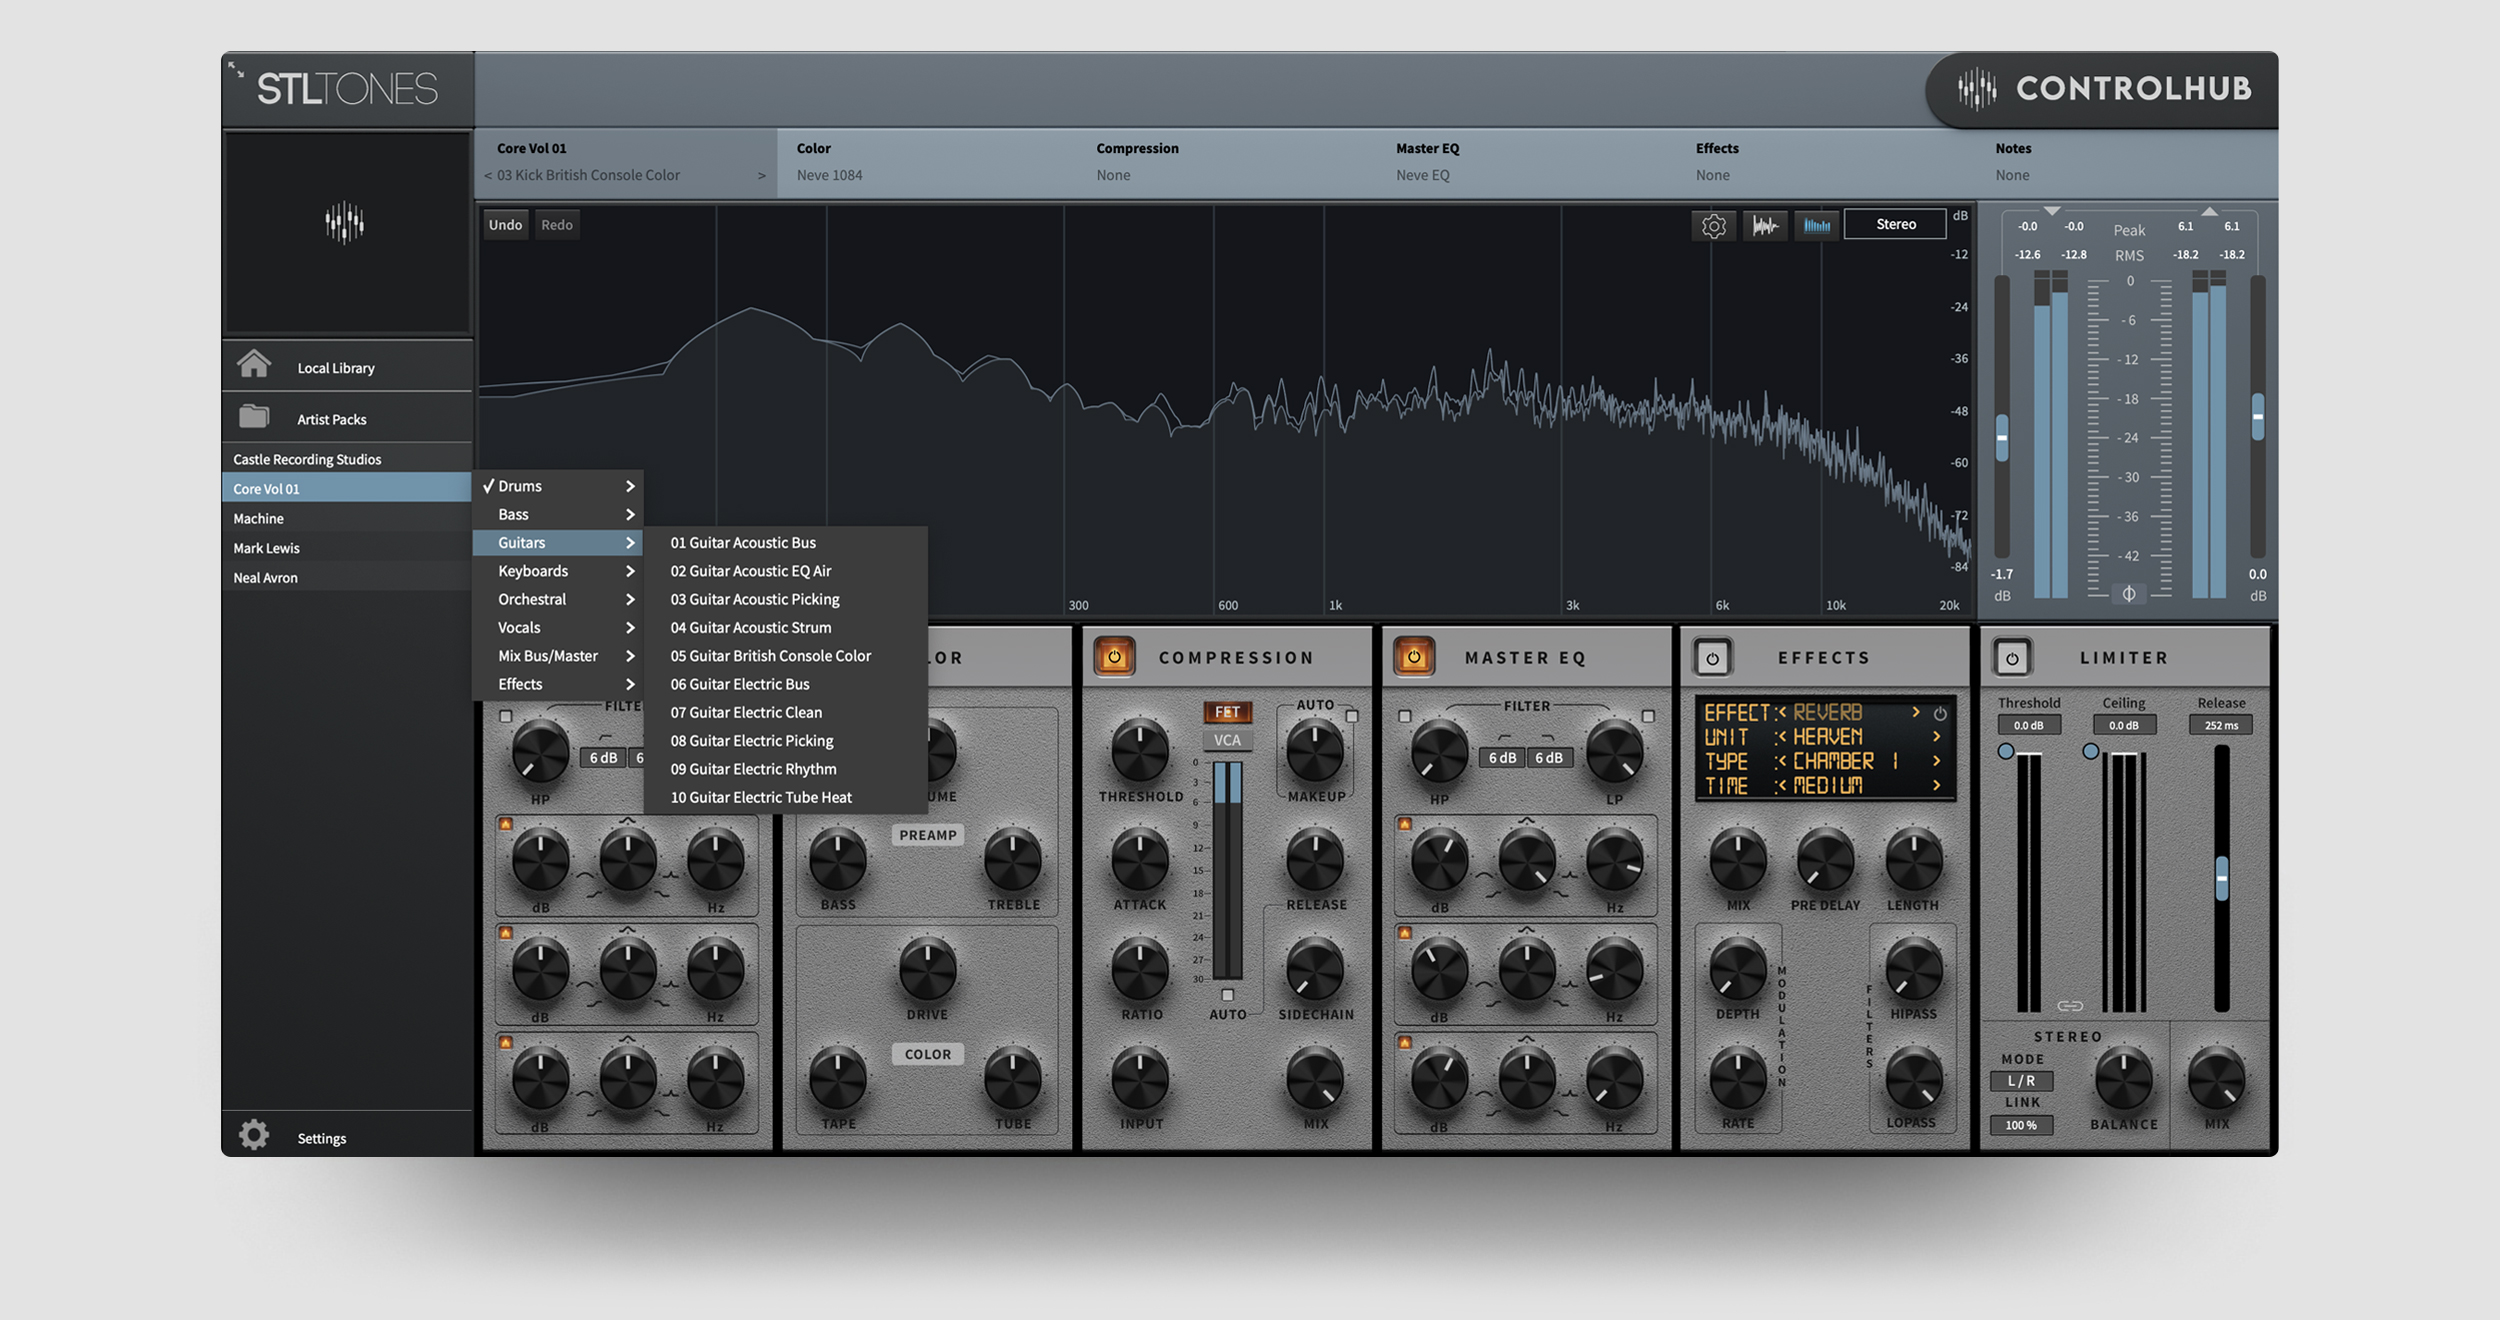Click next arrow on TYPE Chamber row
Image resolution: width=2500 pixels, height=1320 pixels.
[1937, 761]
